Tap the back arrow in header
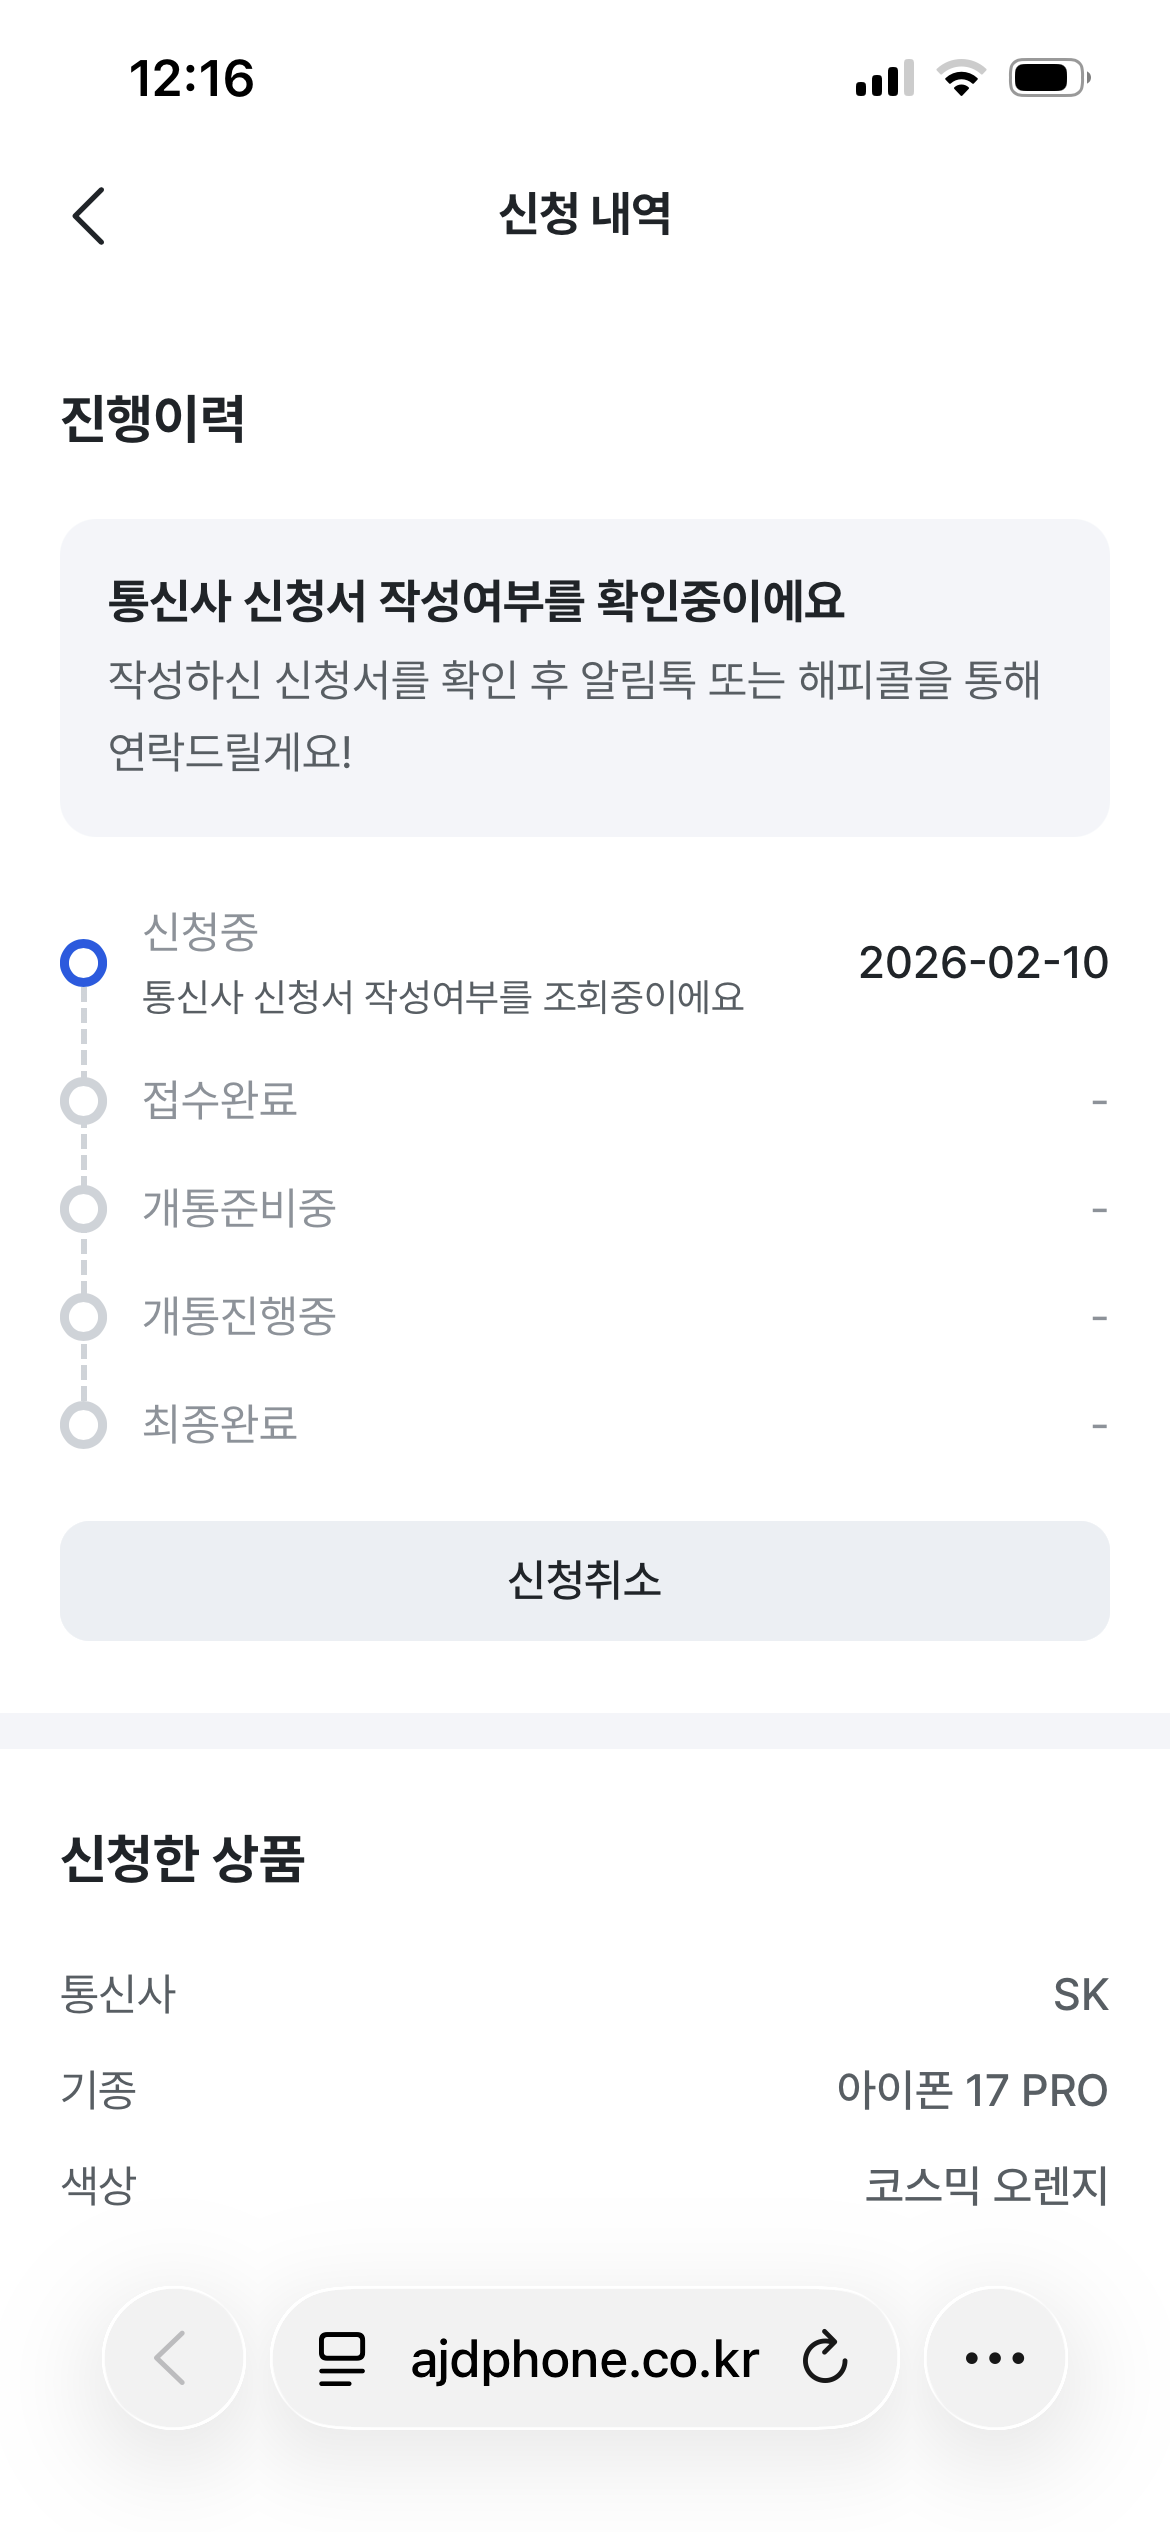This screenshot has height=2532, width=1170. tap(89, 215)
